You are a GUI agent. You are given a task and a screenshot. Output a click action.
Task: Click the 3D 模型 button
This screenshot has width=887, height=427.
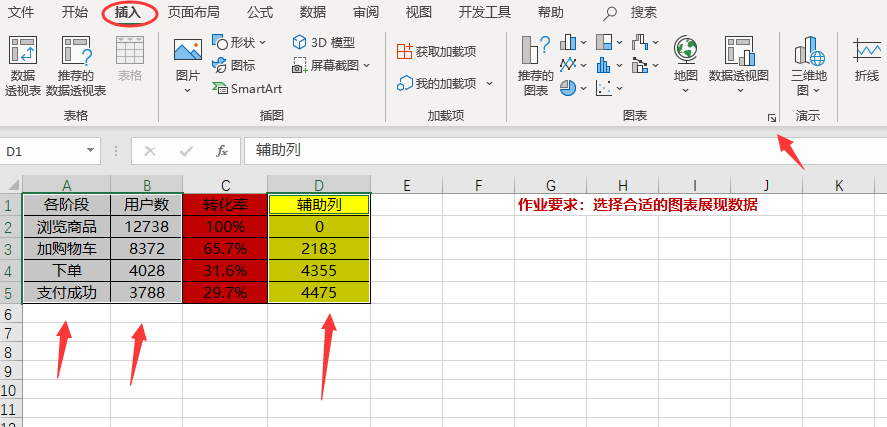[324, 42]
